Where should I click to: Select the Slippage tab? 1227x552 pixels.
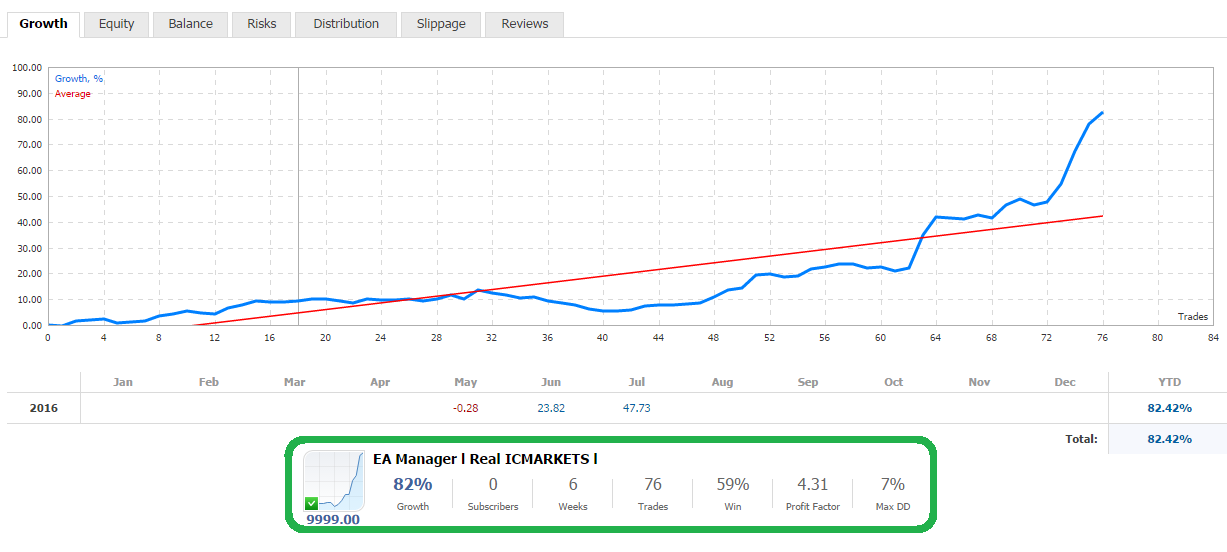pyautogui.click(x=441, y=24)
